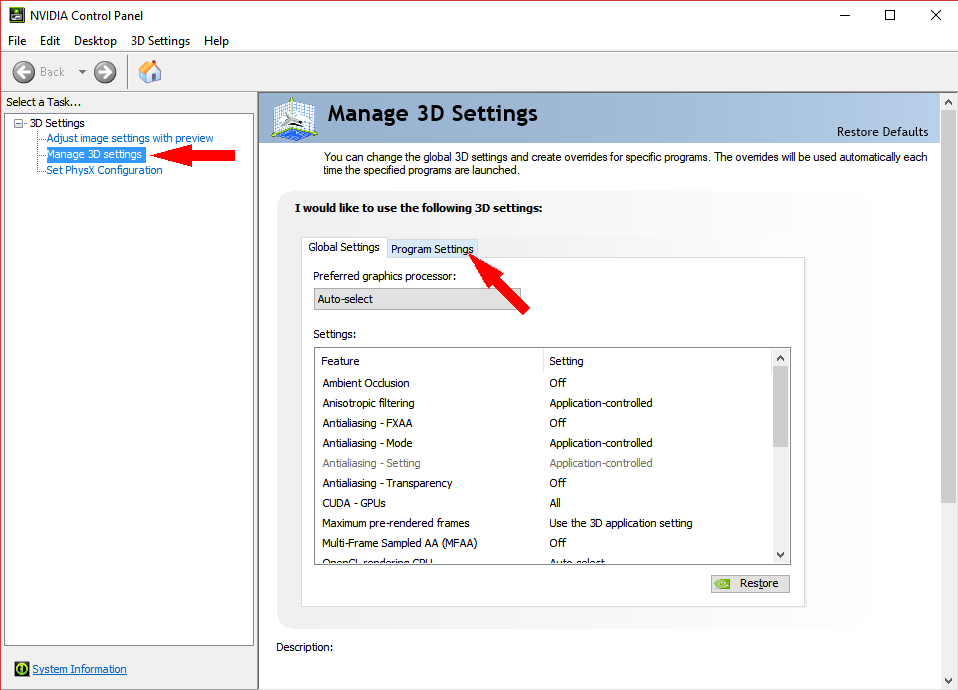Click the main page scroll up arrow
Viewport: 958px width, 690px height.
click(x=948, y=102)
